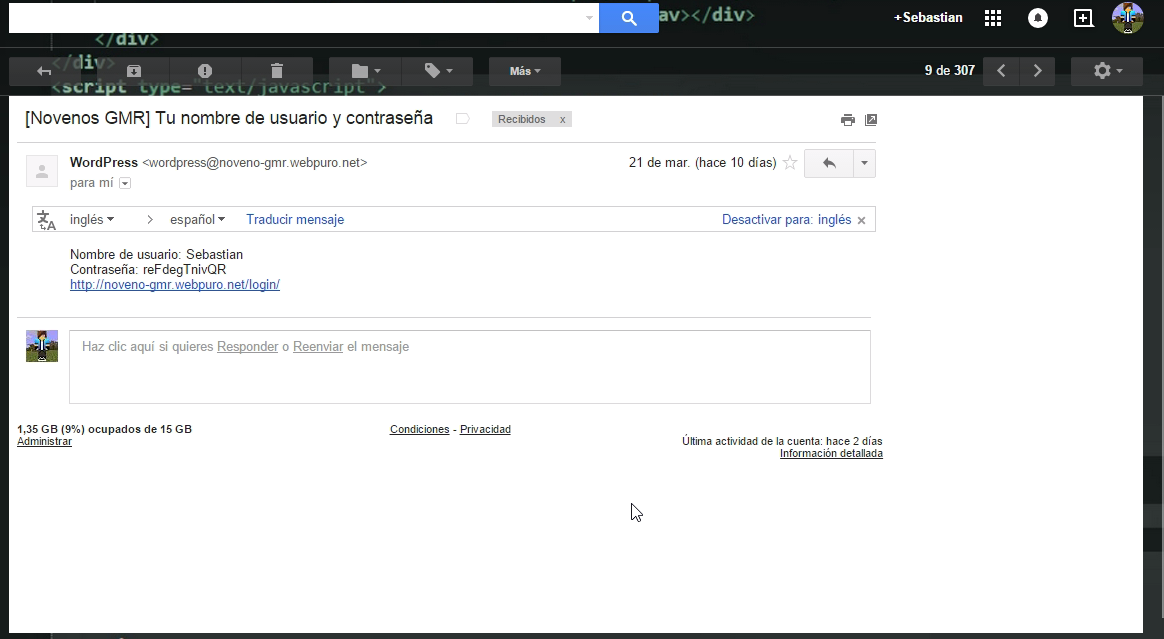
Task: Click the translate icon in the bar
Action: point(47,220)
